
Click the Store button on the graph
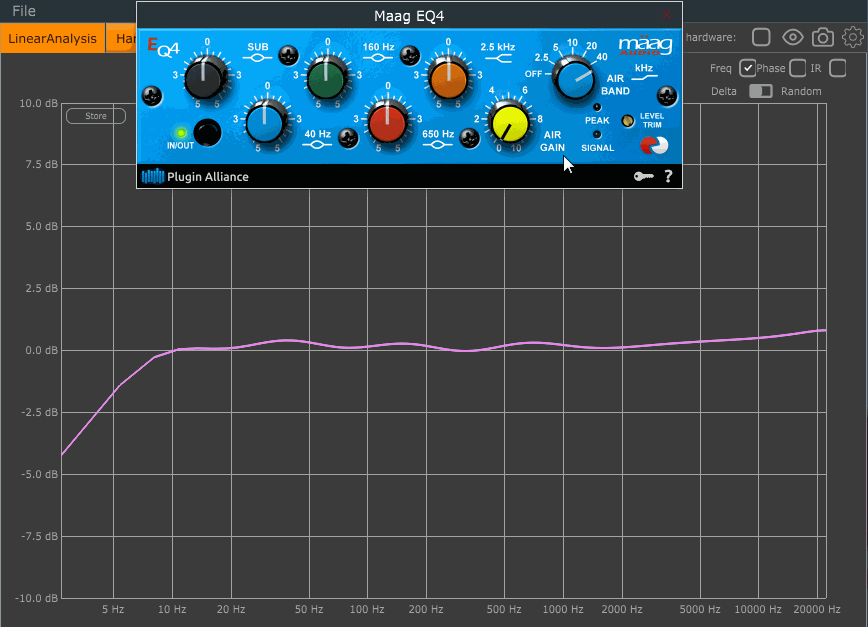tap(96, 116)
